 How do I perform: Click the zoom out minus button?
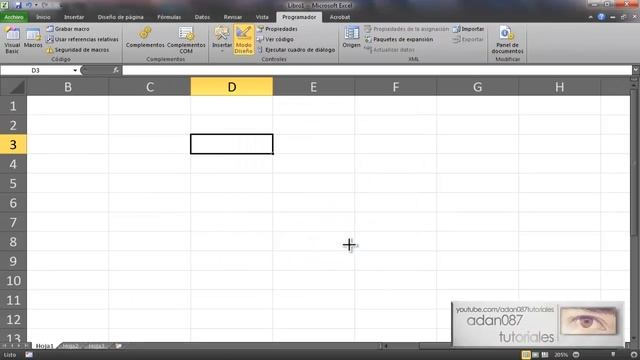576,355
